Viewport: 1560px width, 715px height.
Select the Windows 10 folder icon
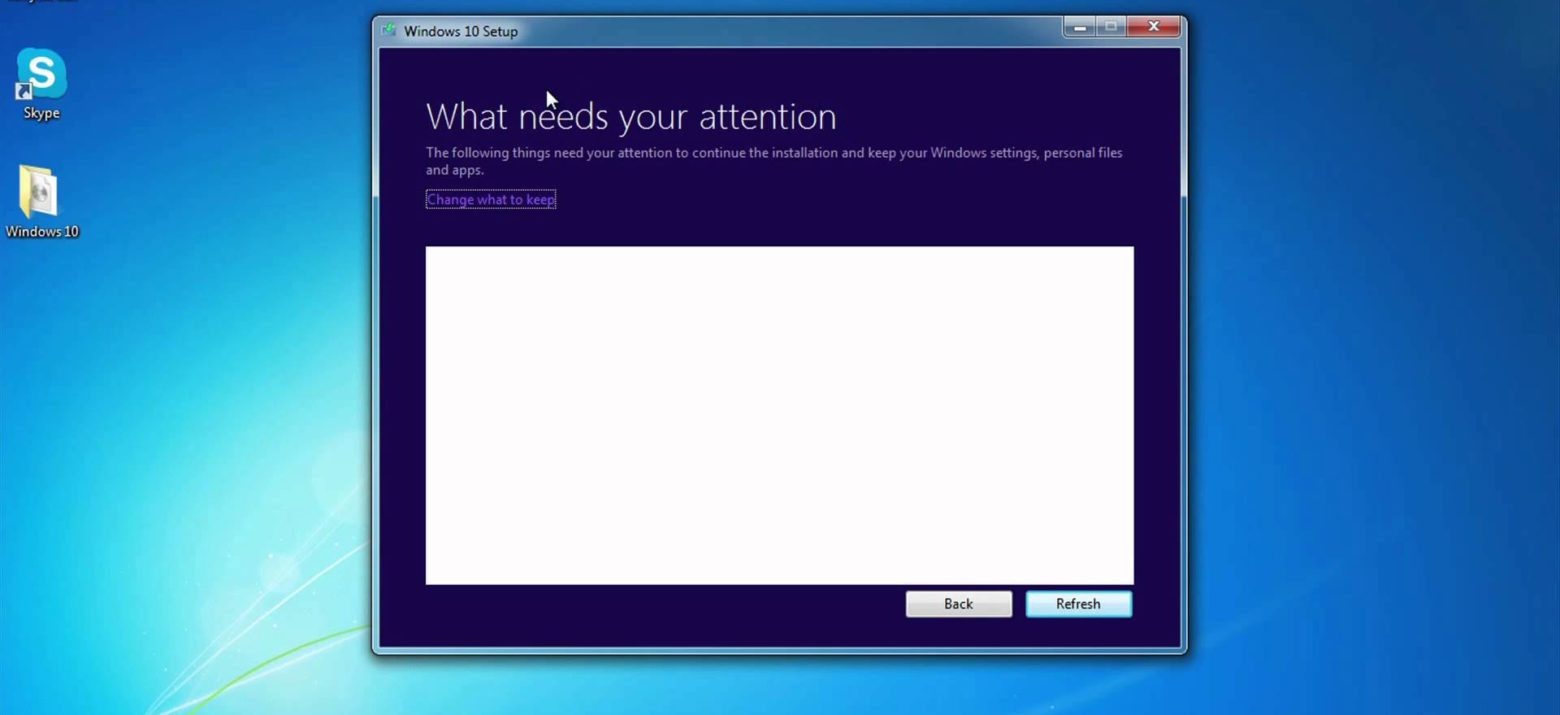(x=39, y=191)
